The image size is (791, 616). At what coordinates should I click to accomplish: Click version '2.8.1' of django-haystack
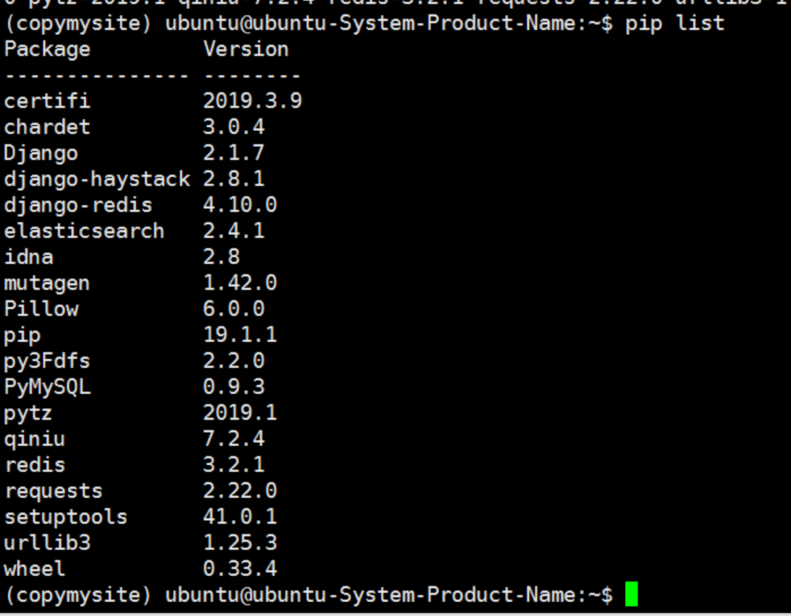point(234,179)
